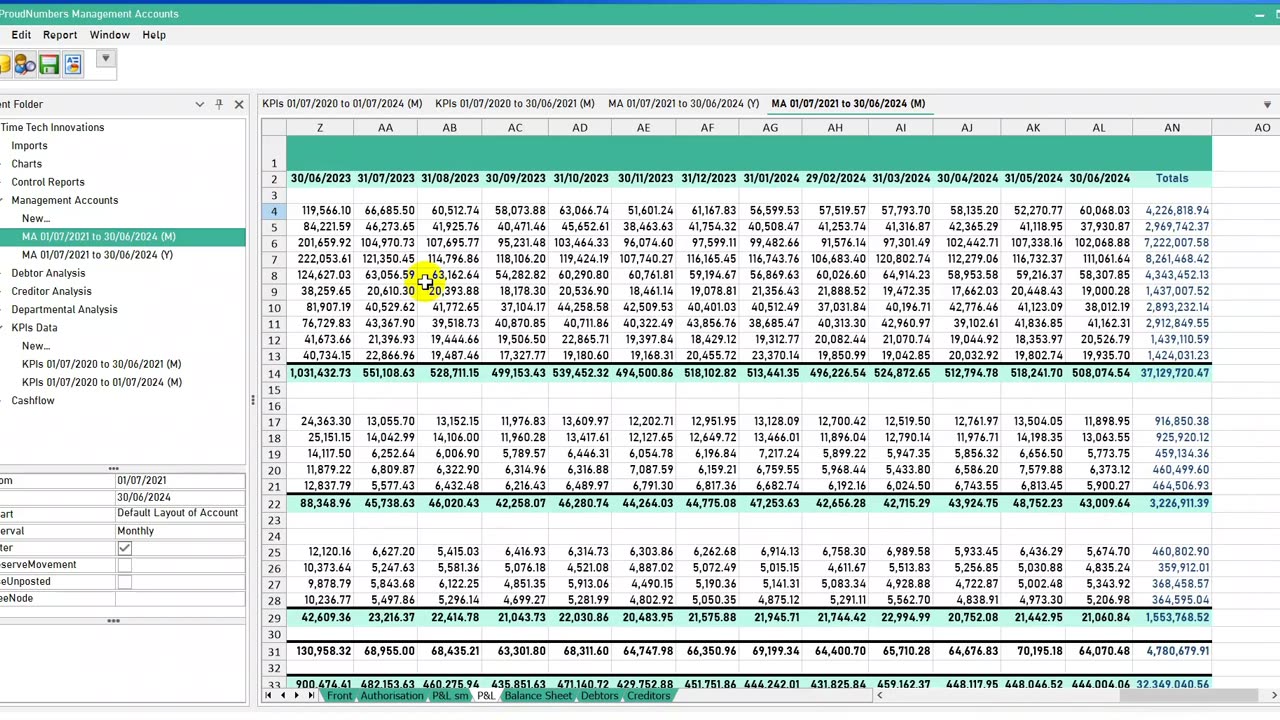Switch to the Balance Sheet sheet tab
1280x720 pixels.
(538, 696)
